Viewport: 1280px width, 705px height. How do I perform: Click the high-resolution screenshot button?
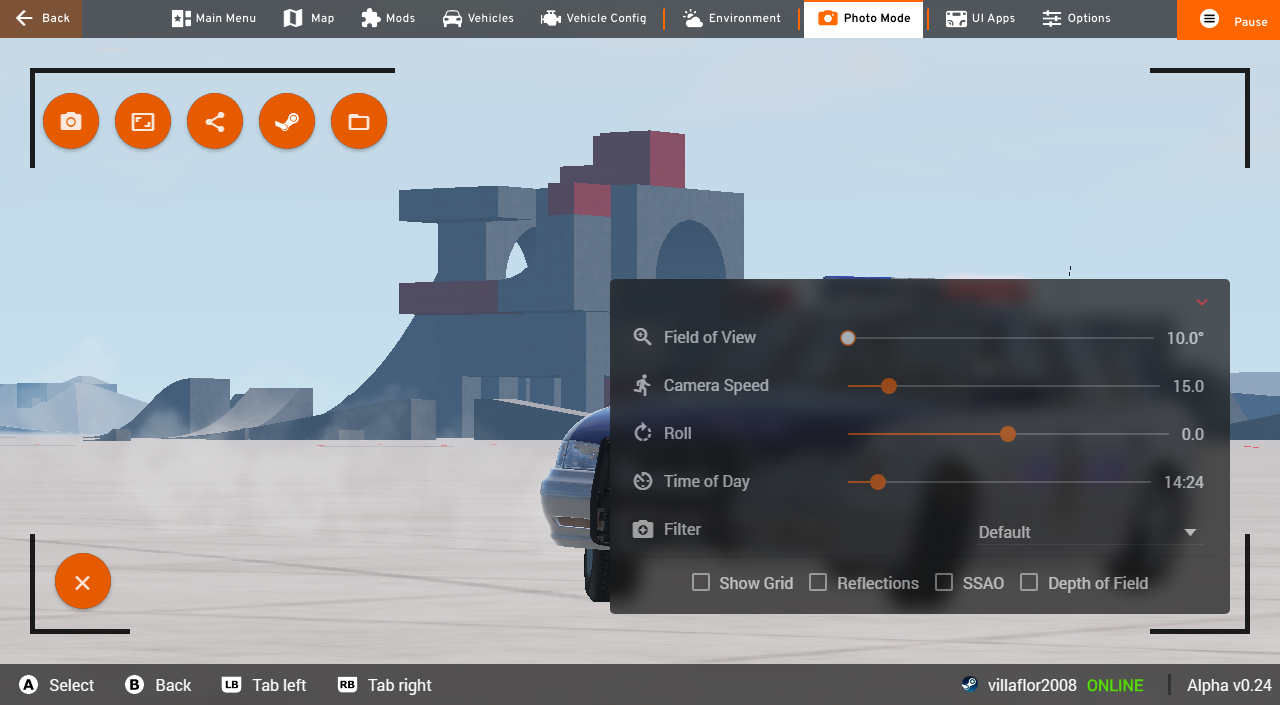[143, 121]
